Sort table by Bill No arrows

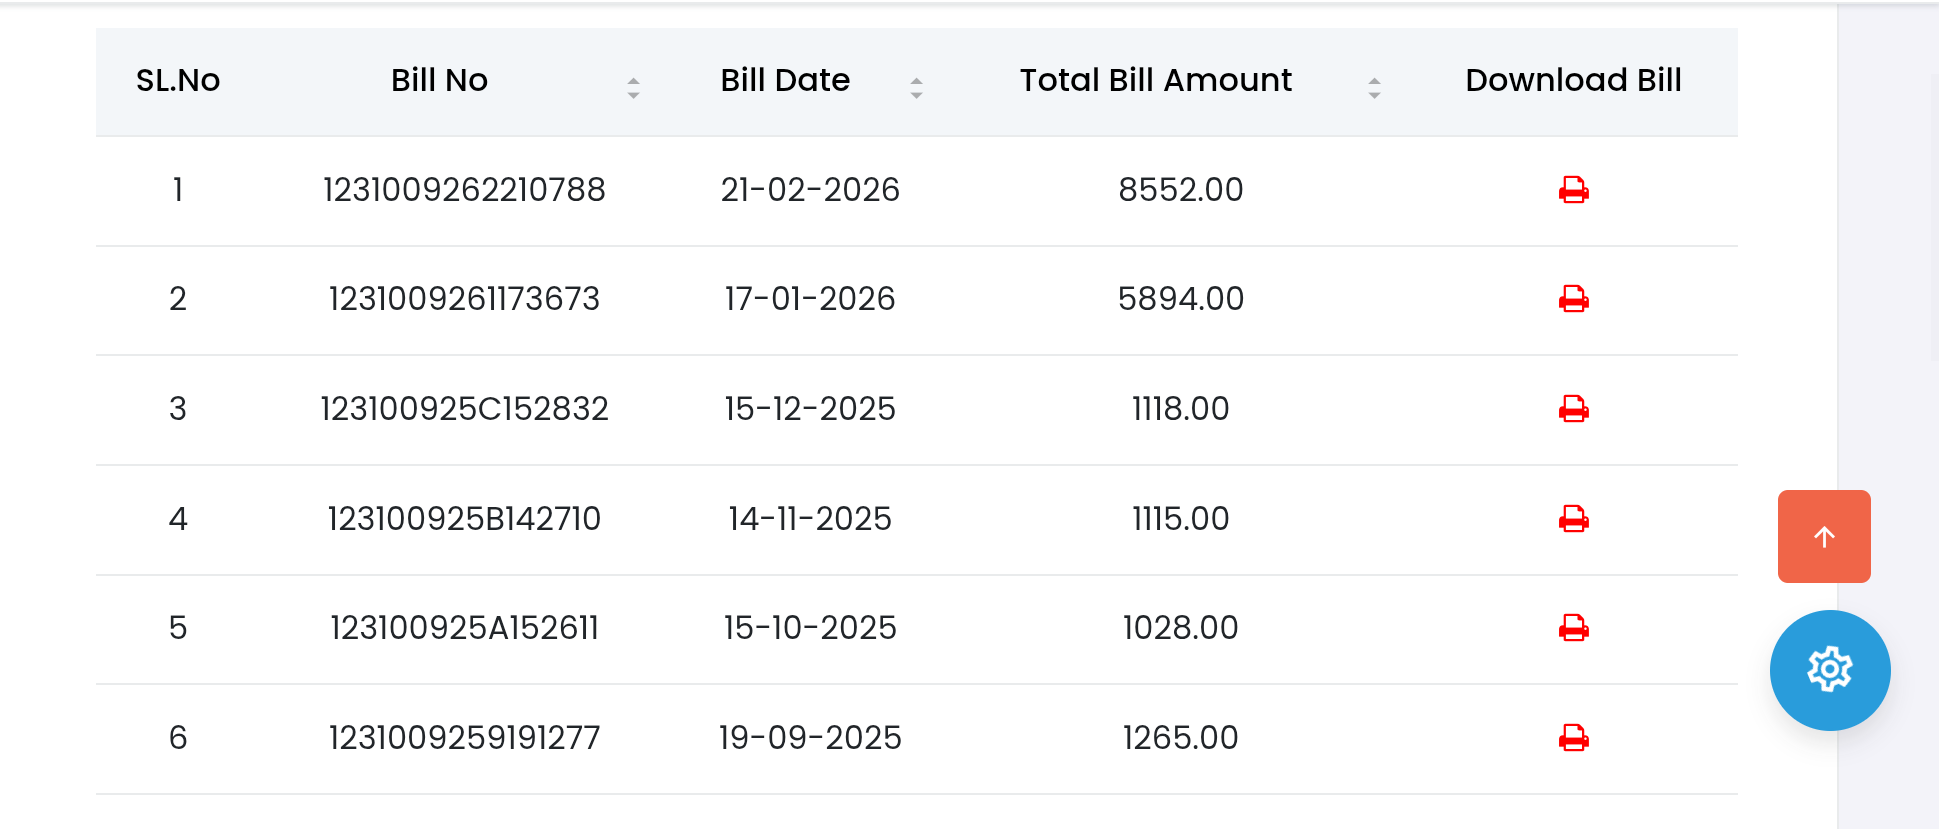633,88
